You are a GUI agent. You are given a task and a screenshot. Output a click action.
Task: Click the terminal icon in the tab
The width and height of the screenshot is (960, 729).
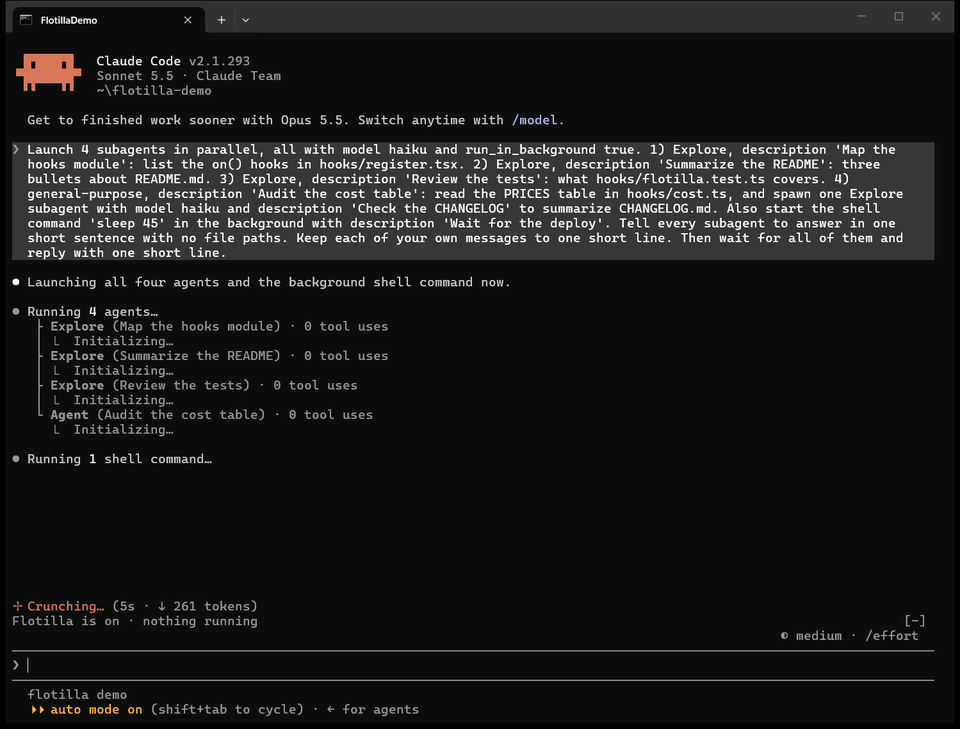point(26,20)
